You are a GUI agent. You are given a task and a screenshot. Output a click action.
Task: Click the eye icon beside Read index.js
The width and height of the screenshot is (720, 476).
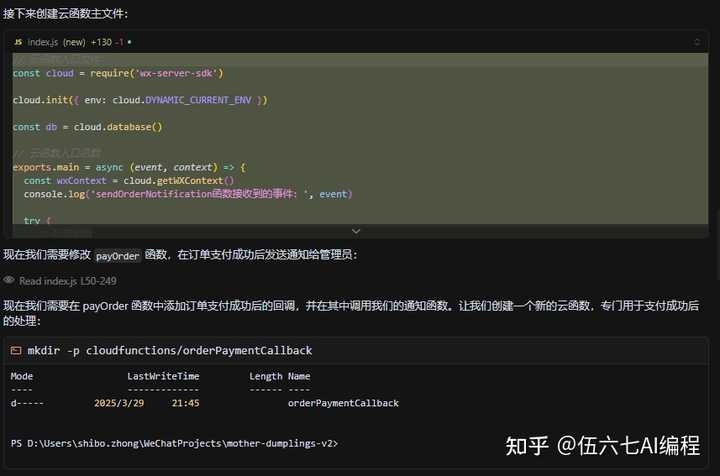(x=9, y=281)
